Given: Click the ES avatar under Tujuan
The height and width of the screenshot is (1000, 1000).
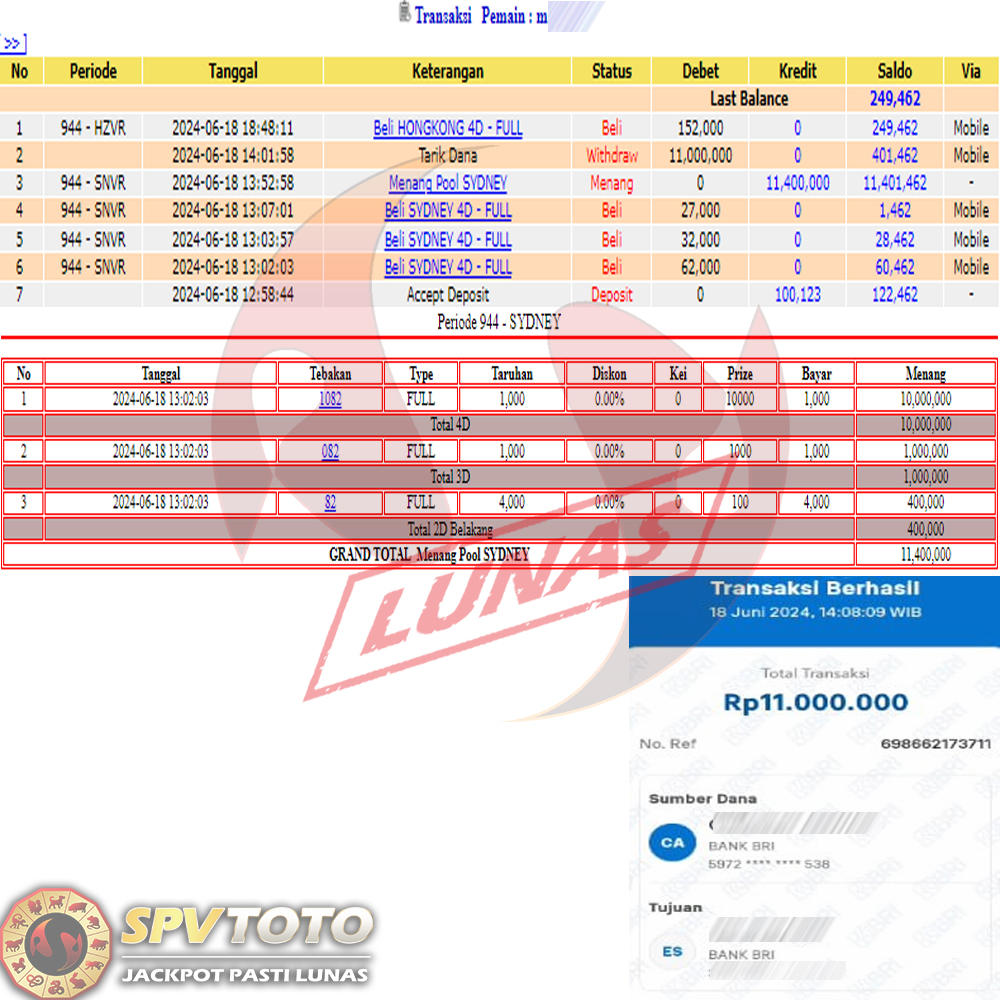Looking at the screenshot, I should pos(673,951).
